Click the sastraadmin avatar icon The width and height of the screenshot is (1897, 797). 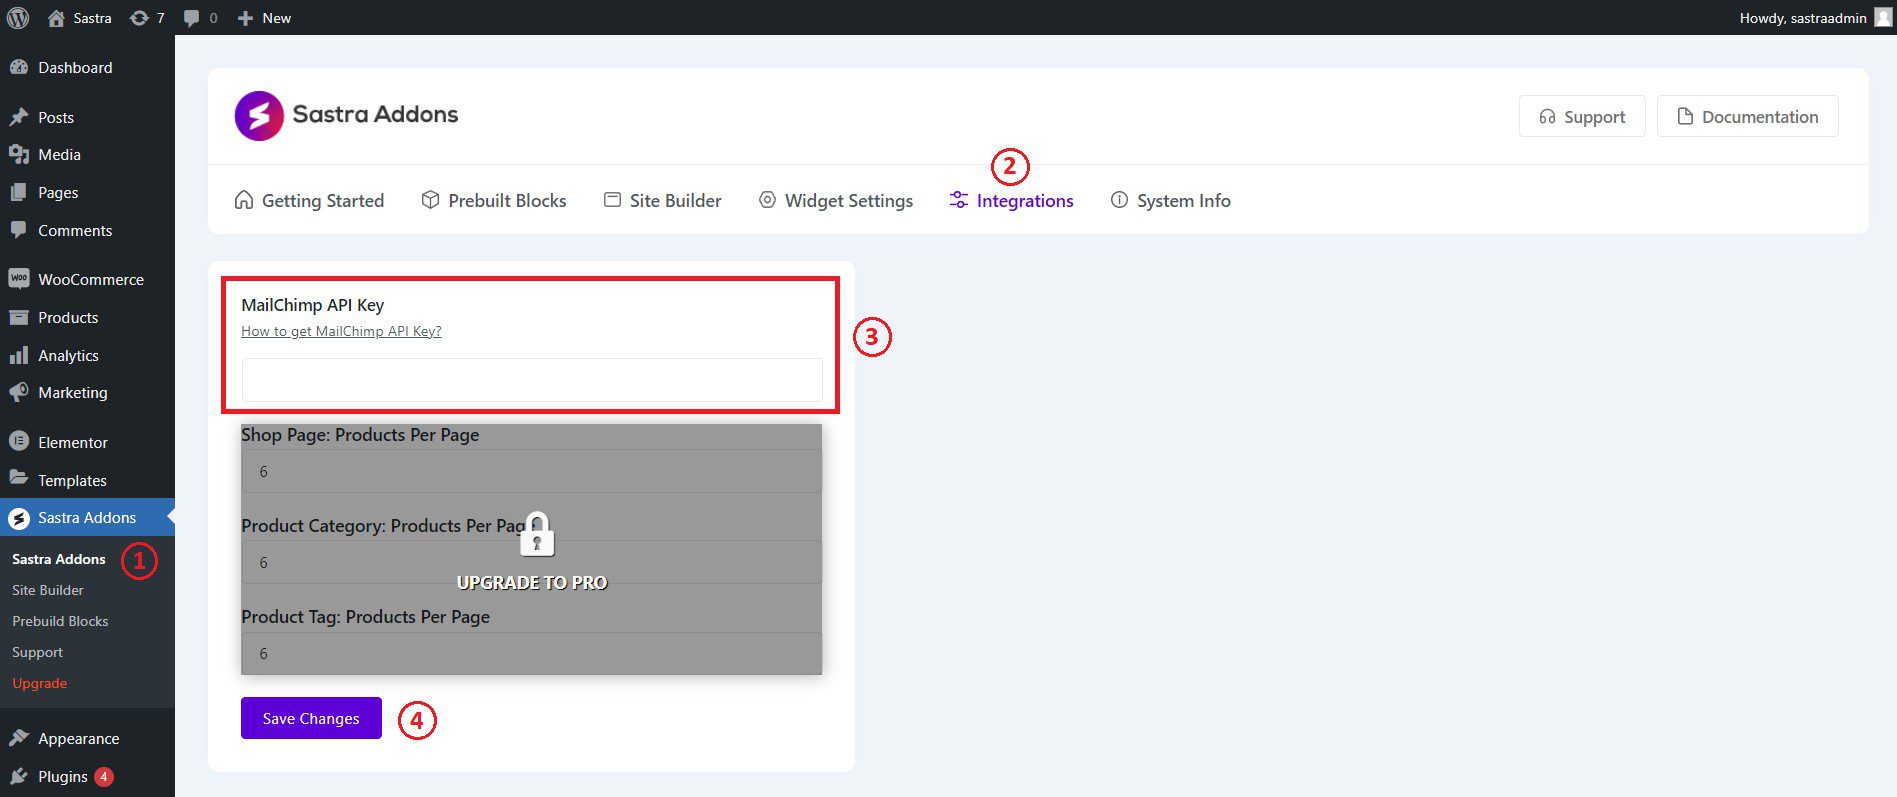click(1883, 17)
